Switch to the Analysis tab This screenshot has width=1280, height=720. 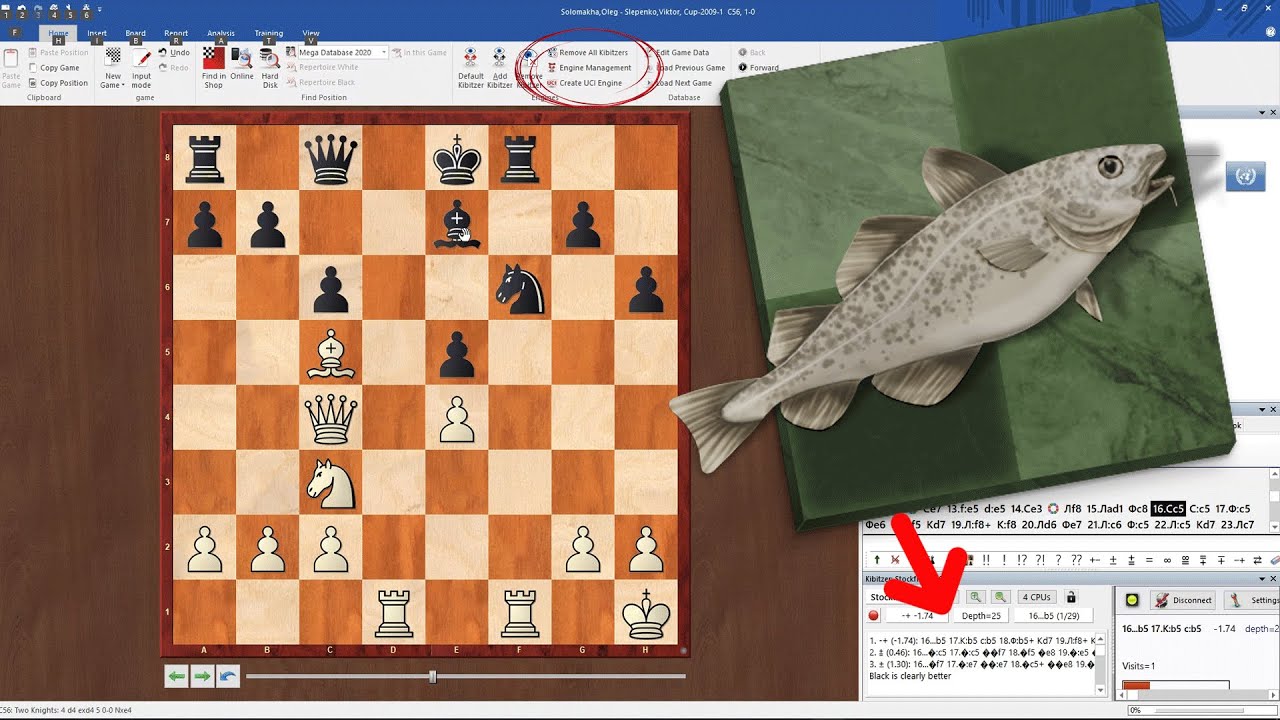click(220, 33)
